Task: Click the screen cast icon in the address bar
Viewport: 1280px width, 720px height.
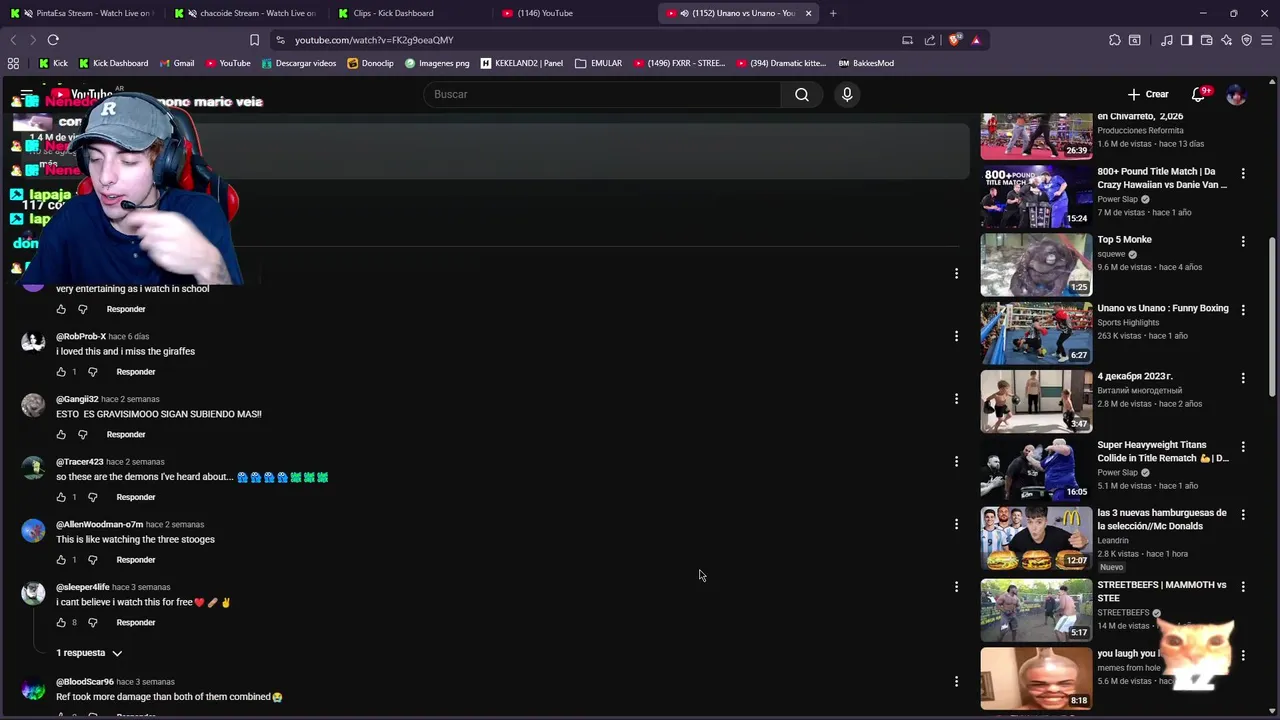Action: pyautogui.click(x=907, y=40)
